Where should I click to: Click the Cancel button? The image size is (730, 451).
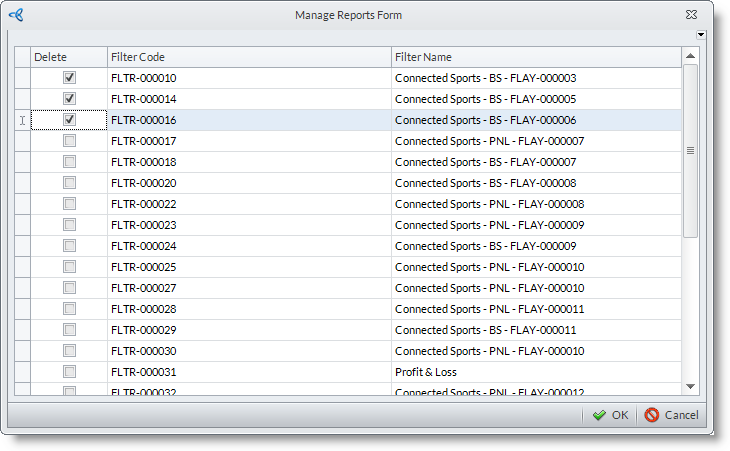coord(671,415)
